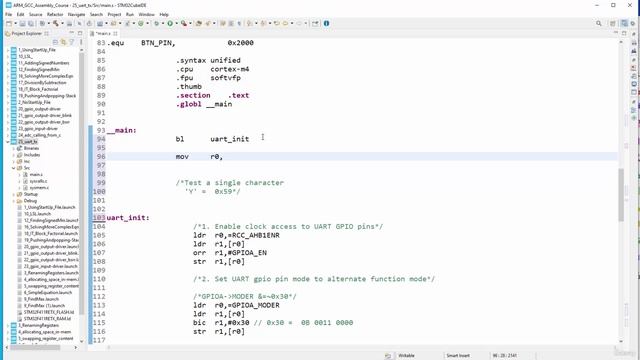
Task: Open the Source menu
Action: (x=36, y=14)
